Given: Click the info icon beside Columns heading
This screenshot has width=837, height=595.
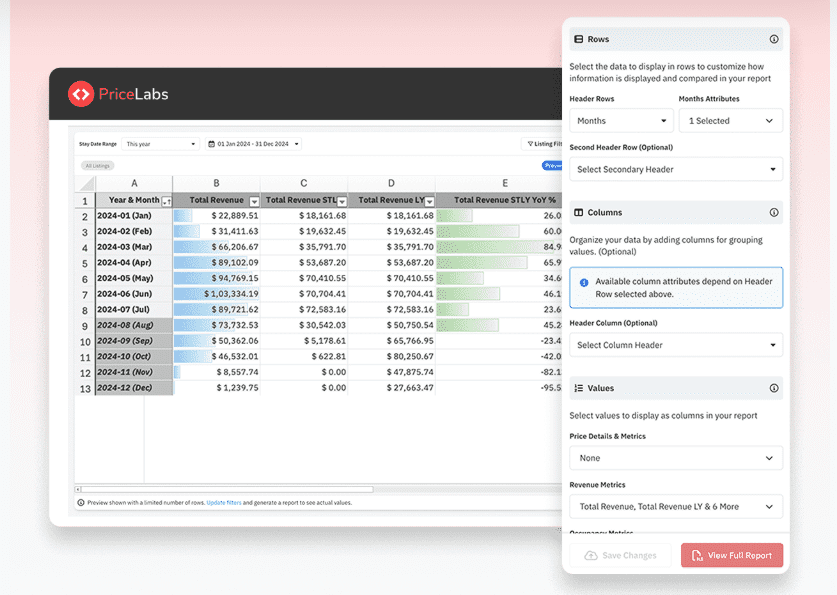Looking at the screenshot, I should pyautogui.click(x=773, y=213).
